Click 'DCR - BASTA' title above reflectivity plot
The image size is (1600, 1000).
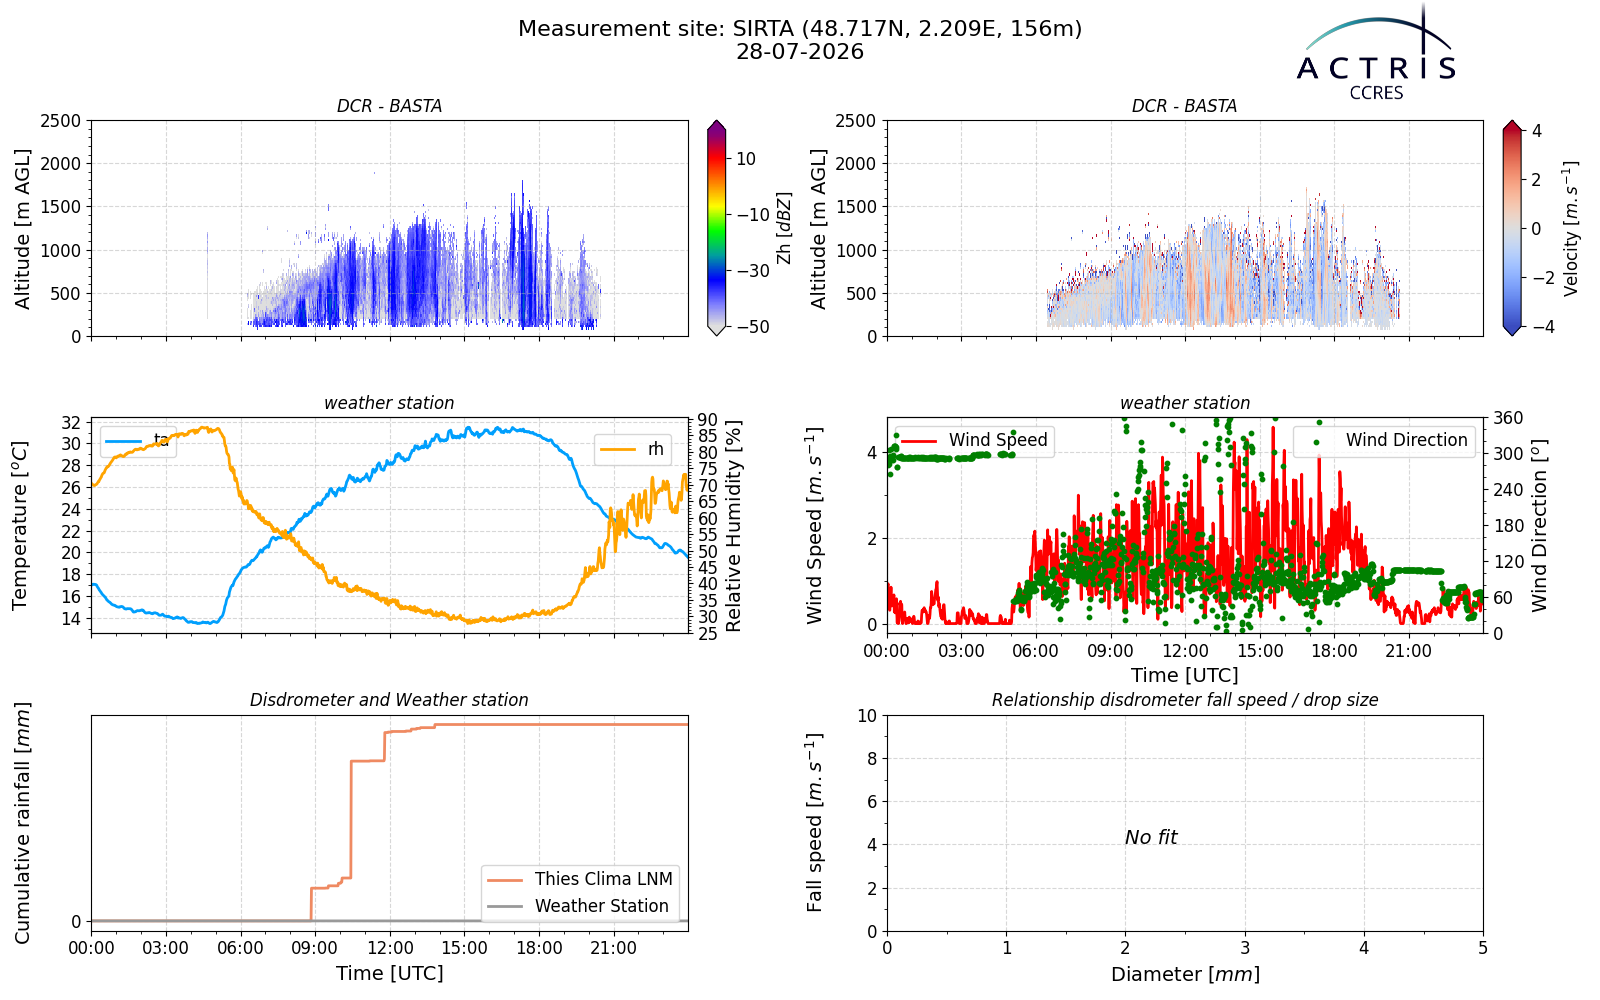click(x=389, y=106)
